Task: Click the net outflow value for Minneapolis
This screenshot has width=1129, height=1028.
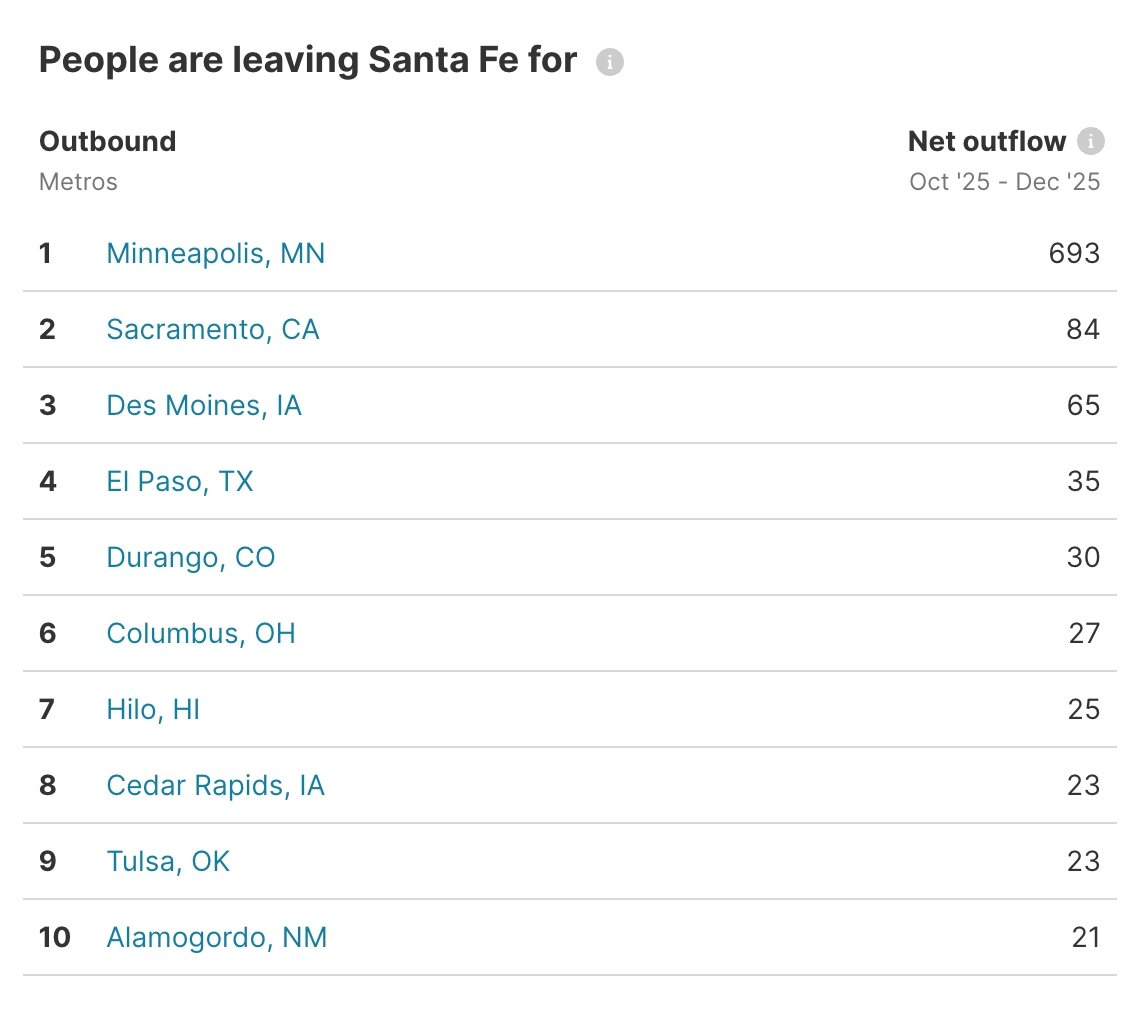Action: 1076,253
